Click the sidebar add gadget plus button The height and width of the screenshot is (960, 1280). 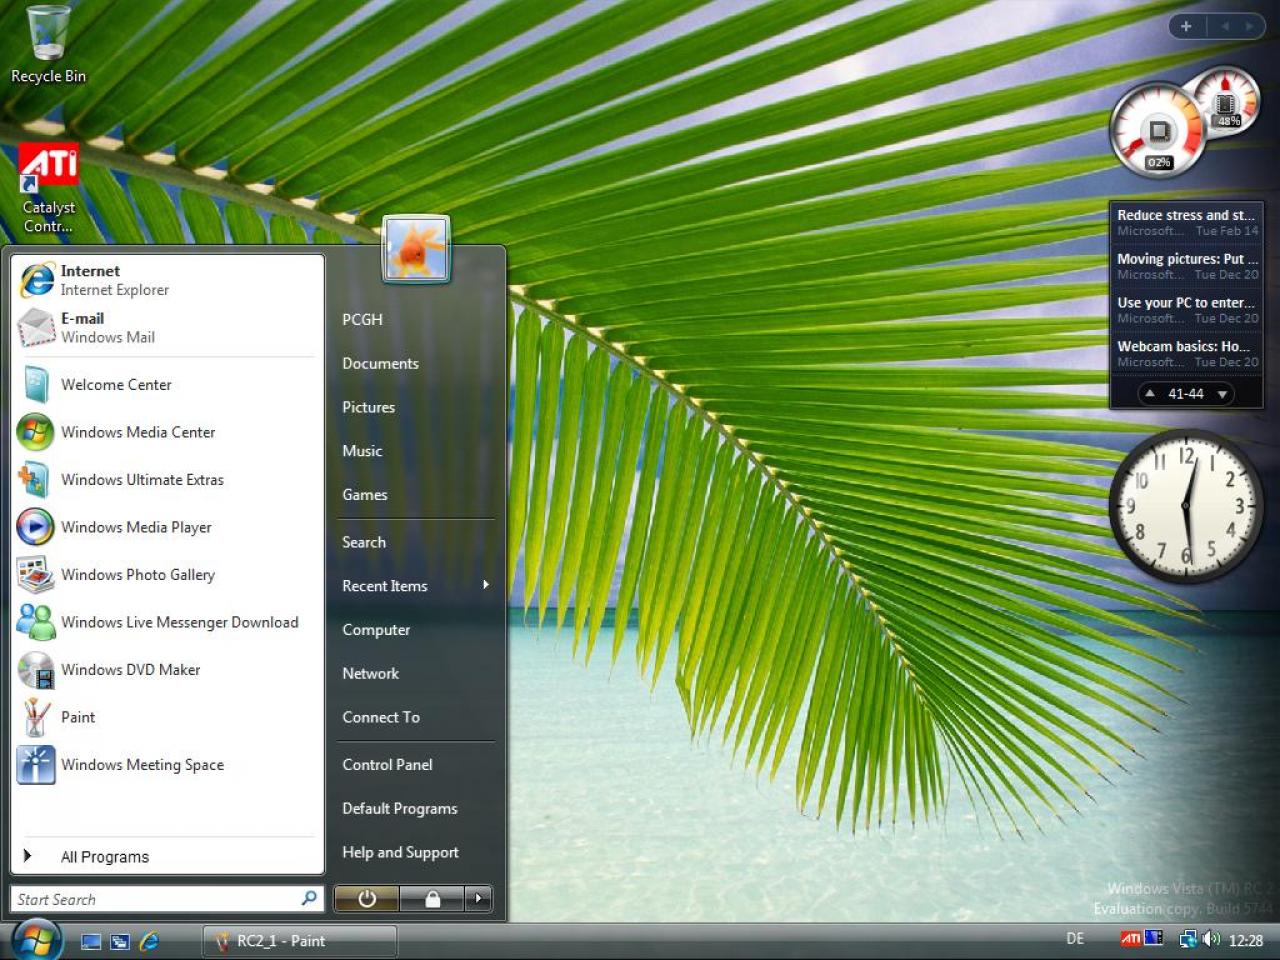pyautogui.click(x=1186, y=26)
